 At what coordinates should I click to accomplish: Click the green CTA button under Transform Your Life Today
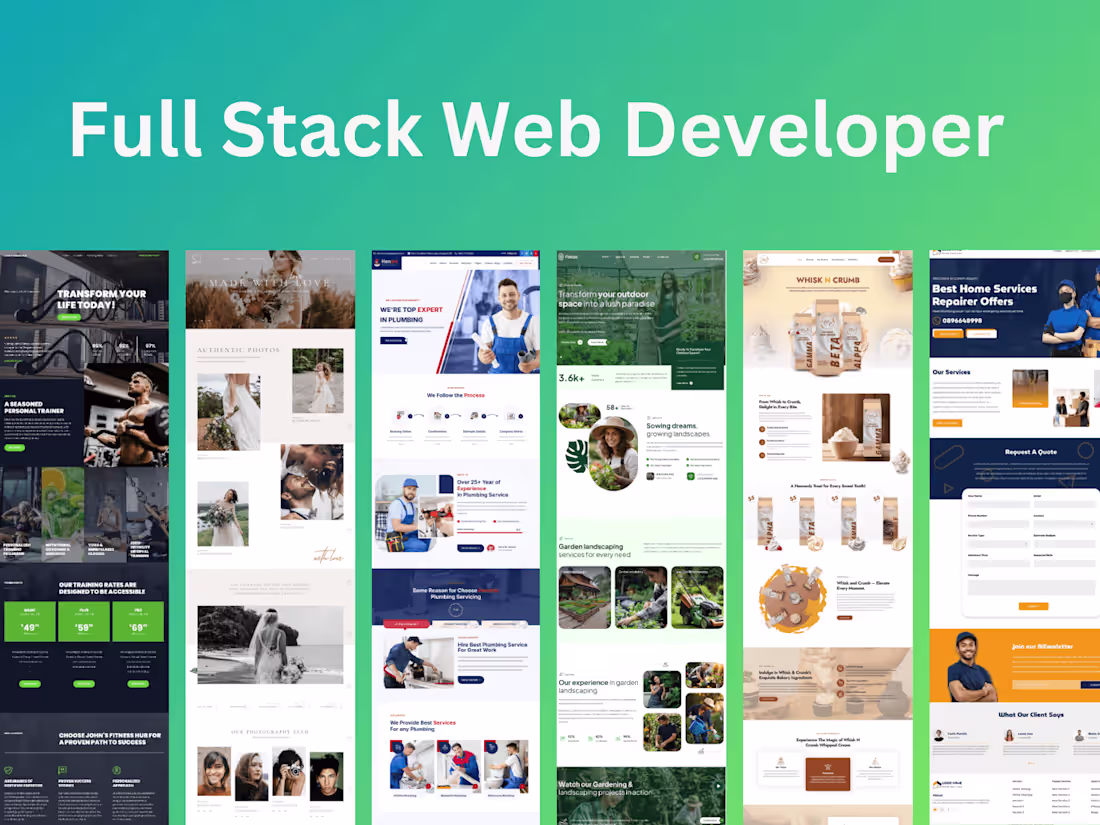69,317
